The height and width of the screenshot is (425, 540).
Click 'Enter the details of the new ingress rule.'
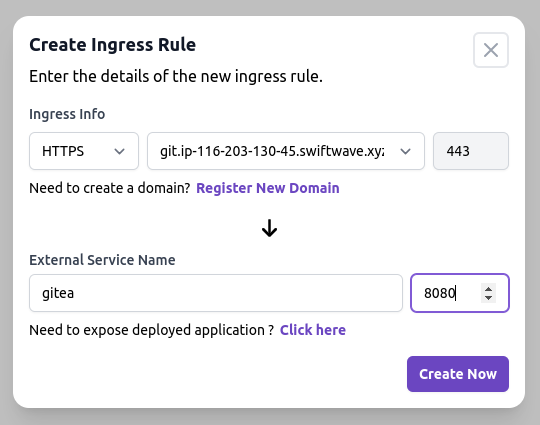(x=176, y=76)
